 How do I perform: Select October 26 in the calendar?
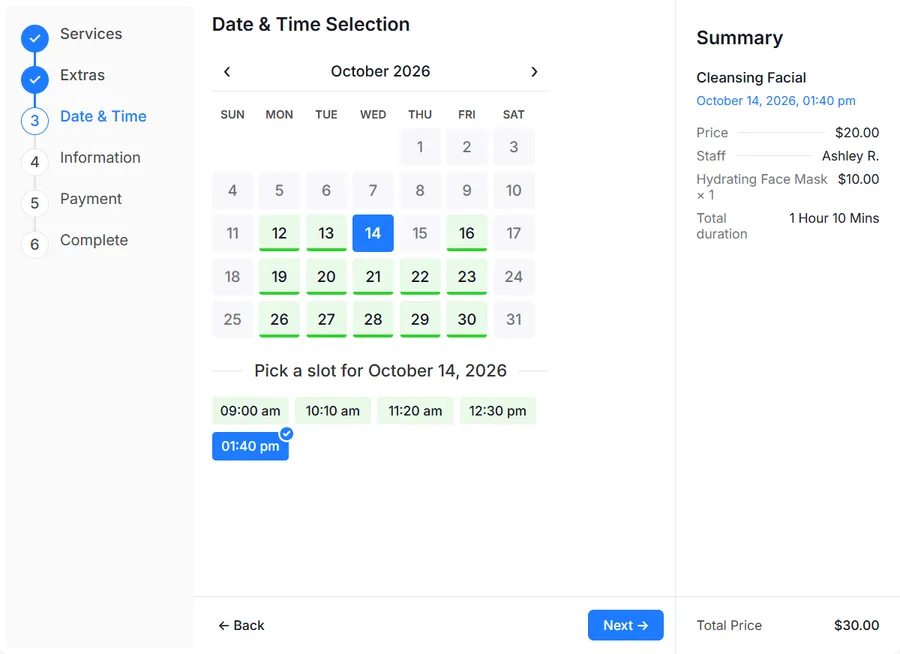click(280, 319)
